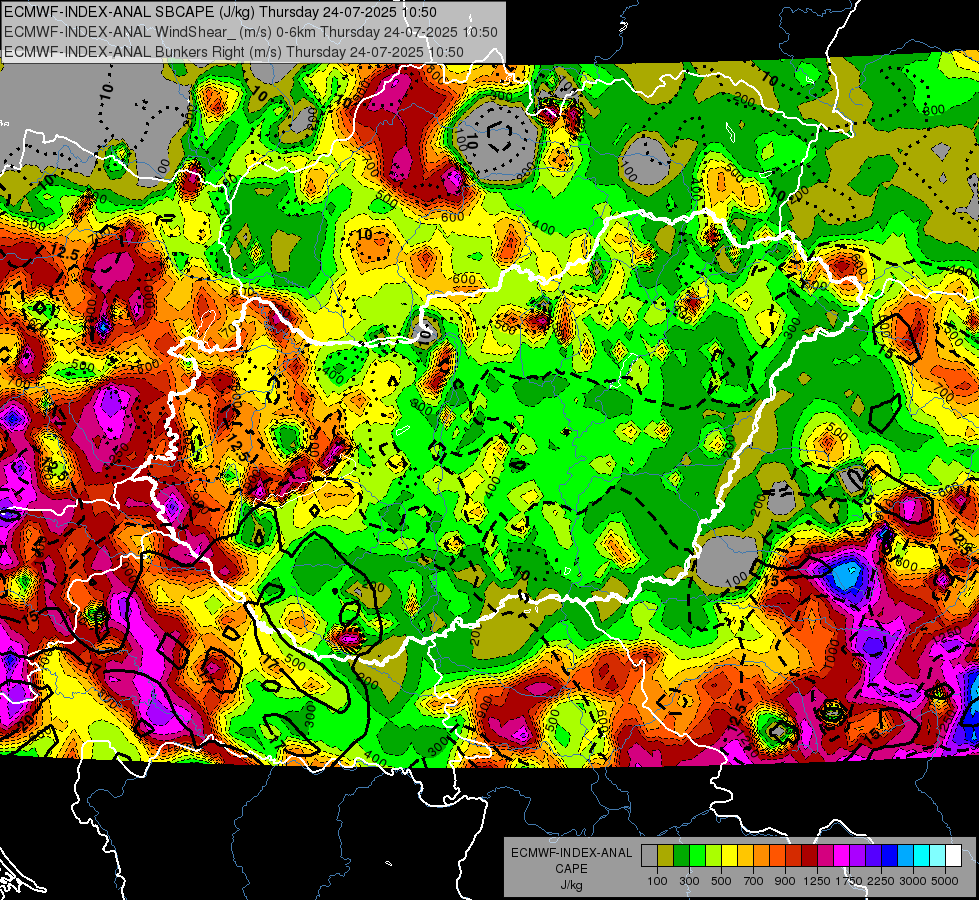Click the legend scale value 3000
979x900 pixels.
pyautogui.click(x=913, y=881)
